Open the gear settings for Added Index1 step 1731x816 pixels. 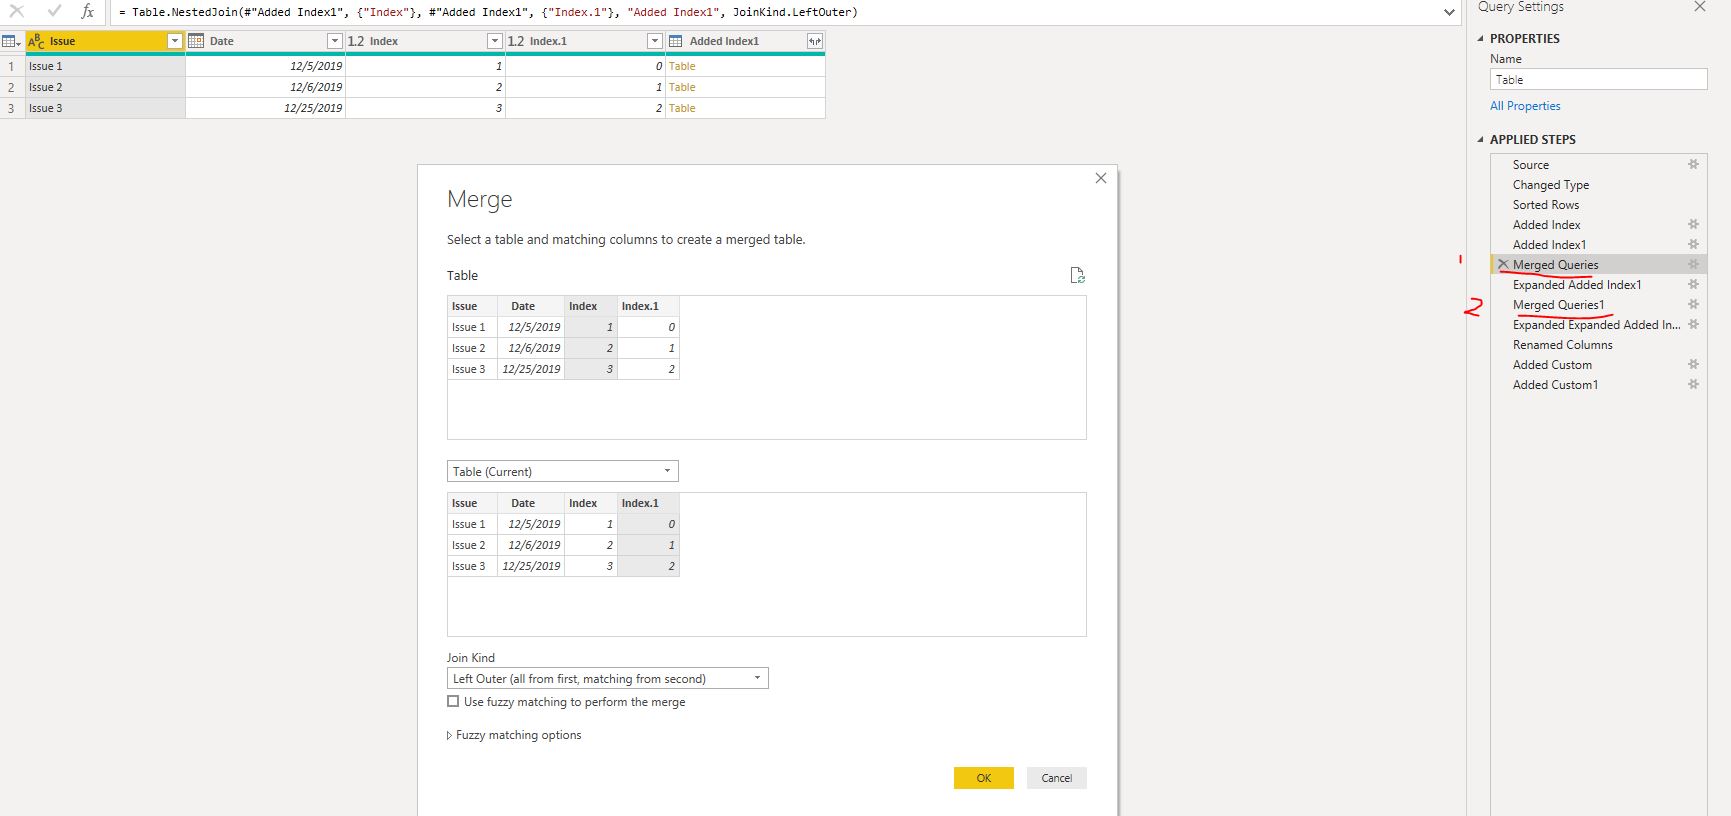pos(1693,244)
